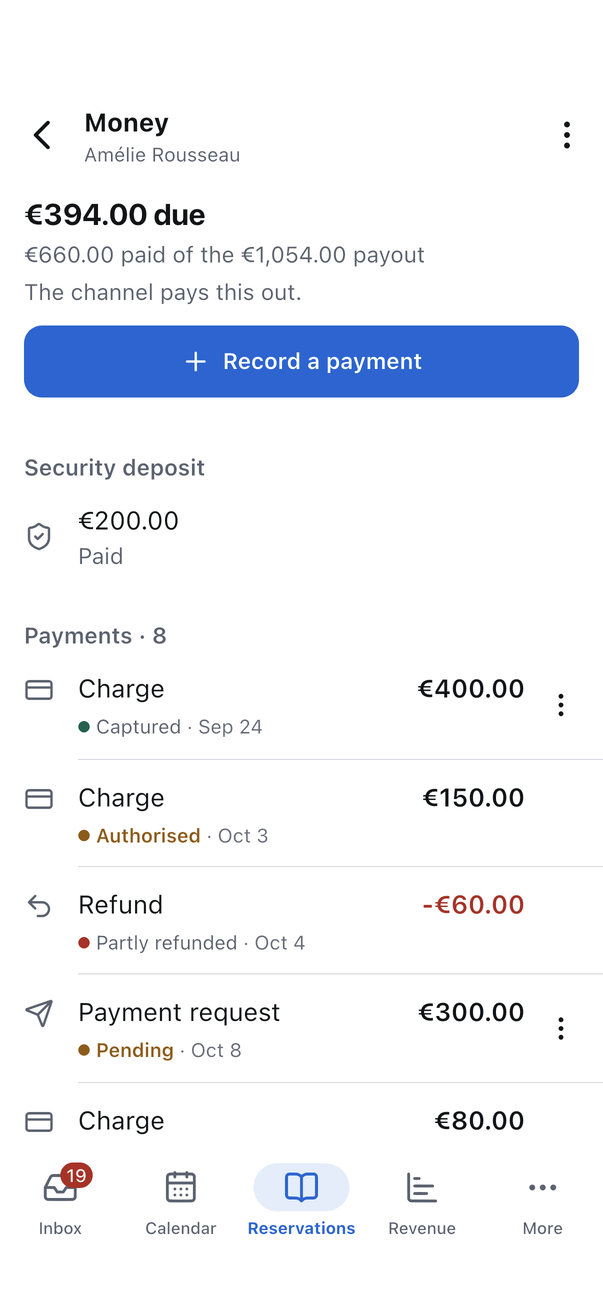Open options for the €400.00 charge
The image size is (603, 1311).
pos(561,705)
